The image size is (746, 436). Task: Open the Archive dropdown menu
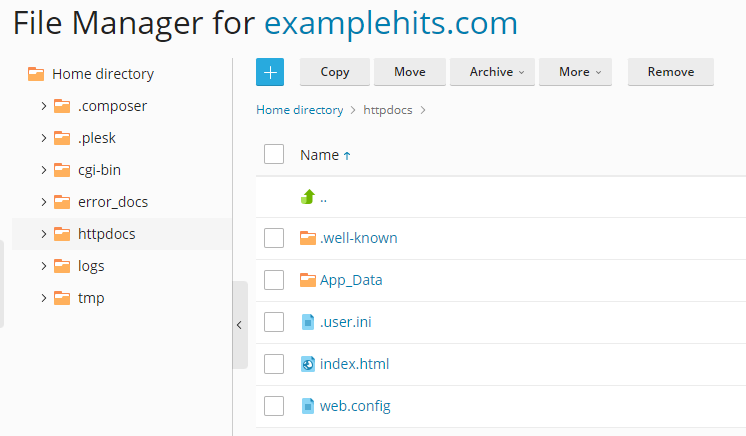492,72
